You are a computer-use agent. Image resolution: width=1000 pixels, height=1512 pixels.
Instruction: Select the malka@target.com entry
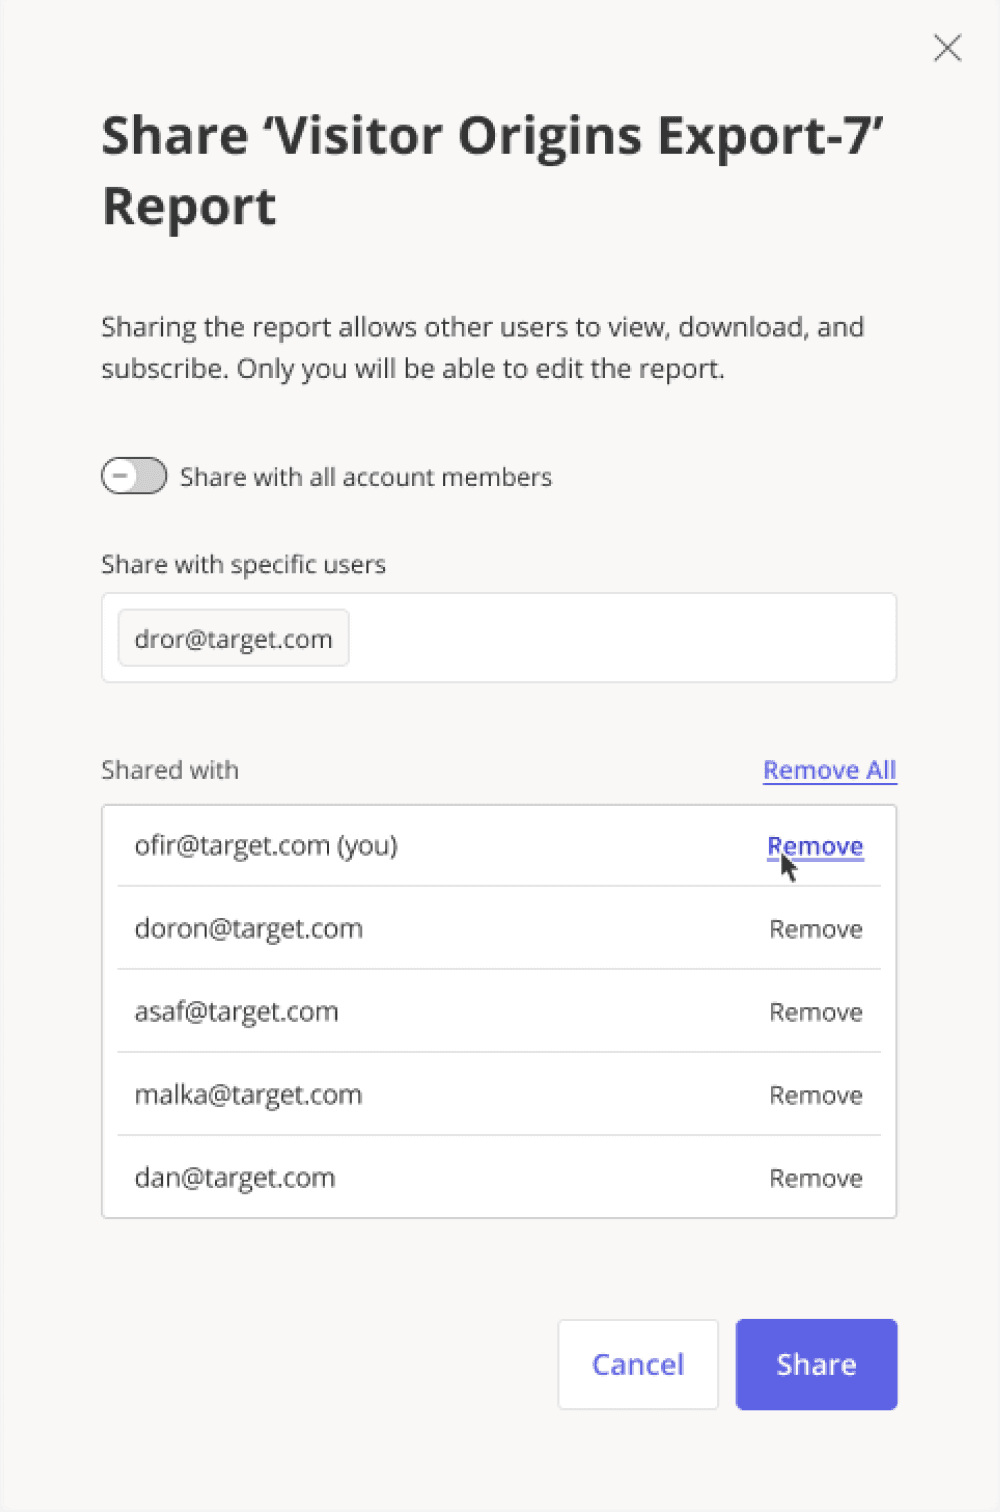click(x=249, y=1094)
